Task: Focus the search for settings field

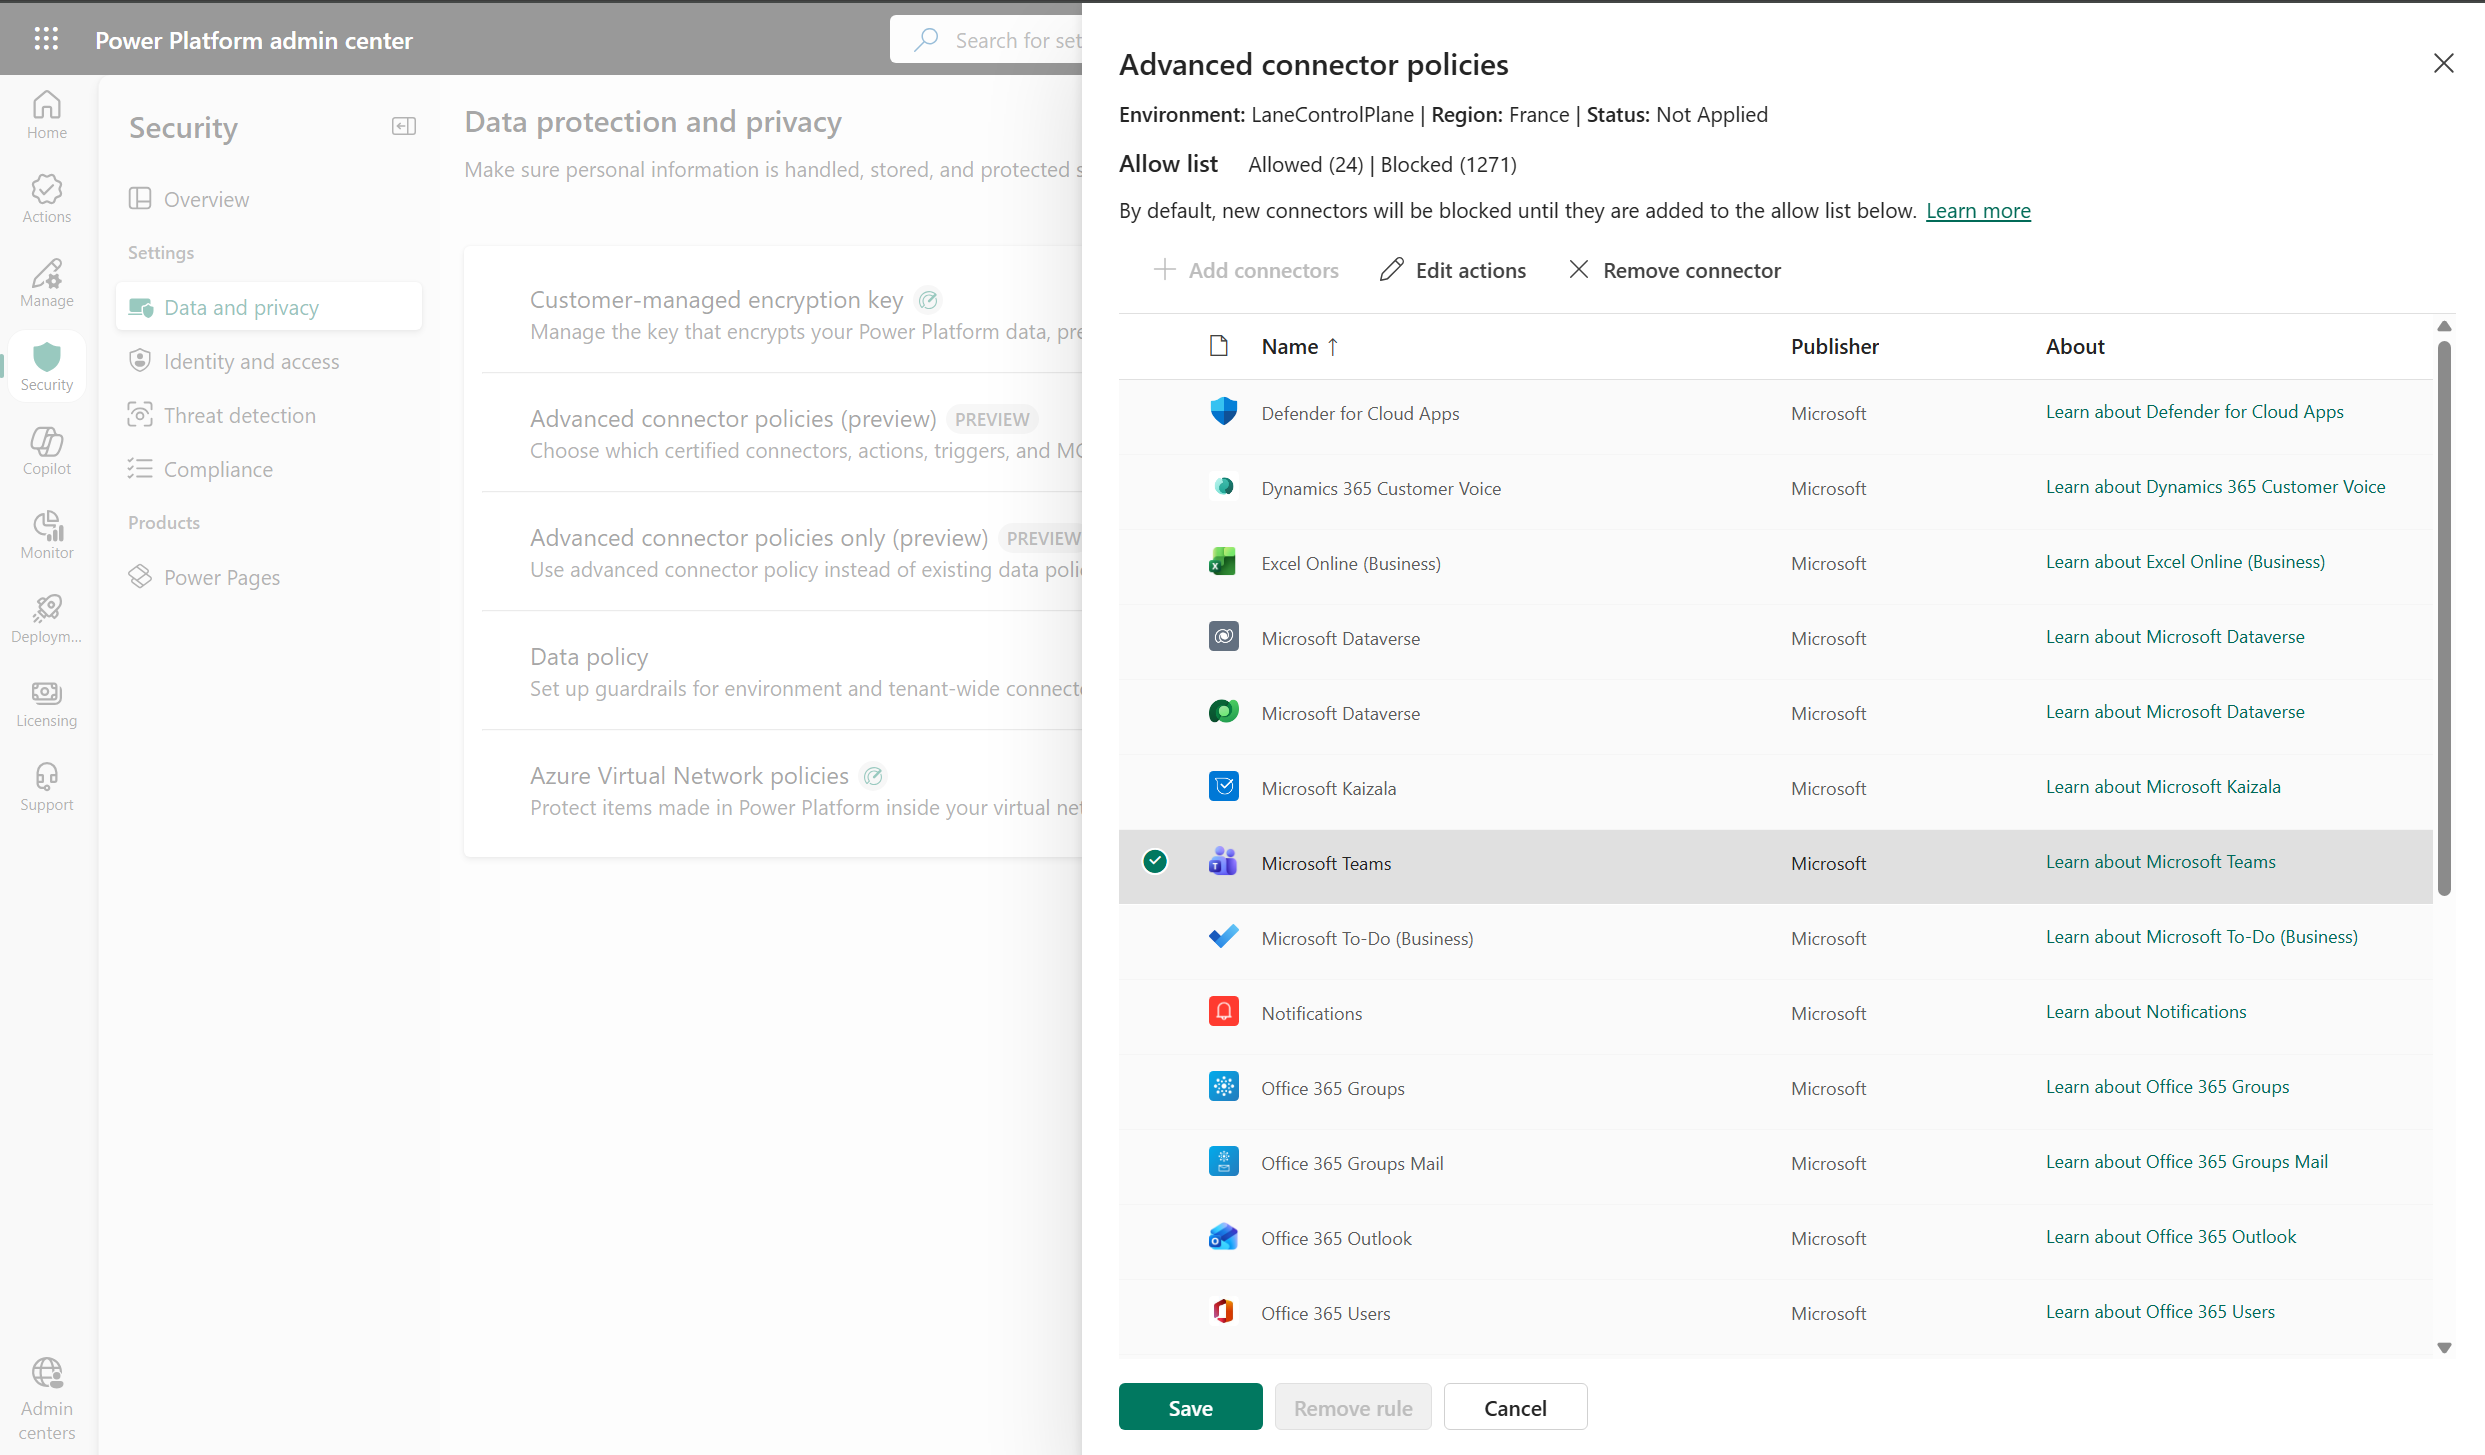Action: pyautogui.click(x=986, y=40)
